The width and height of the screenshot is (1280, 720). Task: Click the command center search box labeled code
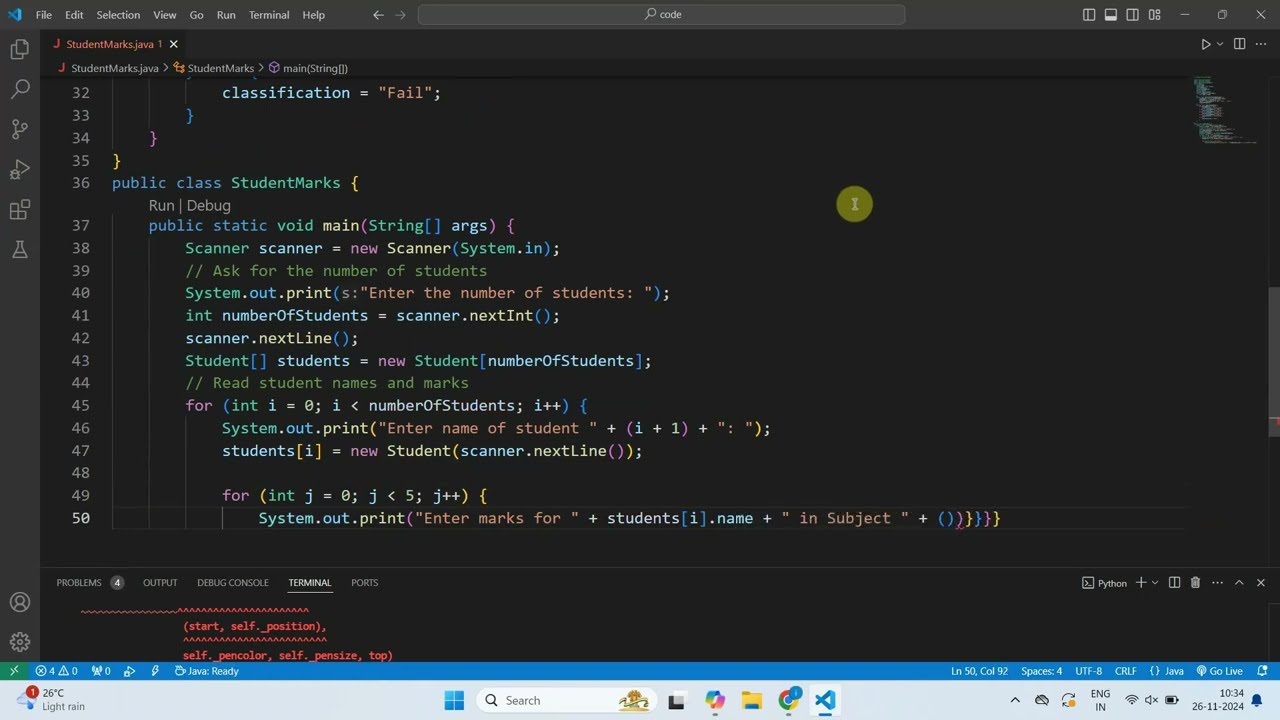pos(661,14)
